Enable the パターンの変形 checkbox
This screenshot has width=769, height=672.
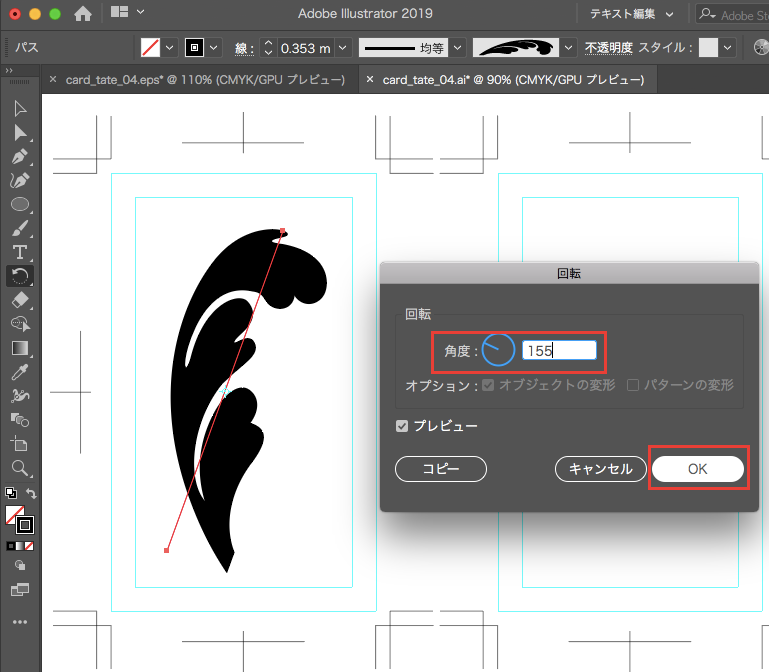pos(633,385)
